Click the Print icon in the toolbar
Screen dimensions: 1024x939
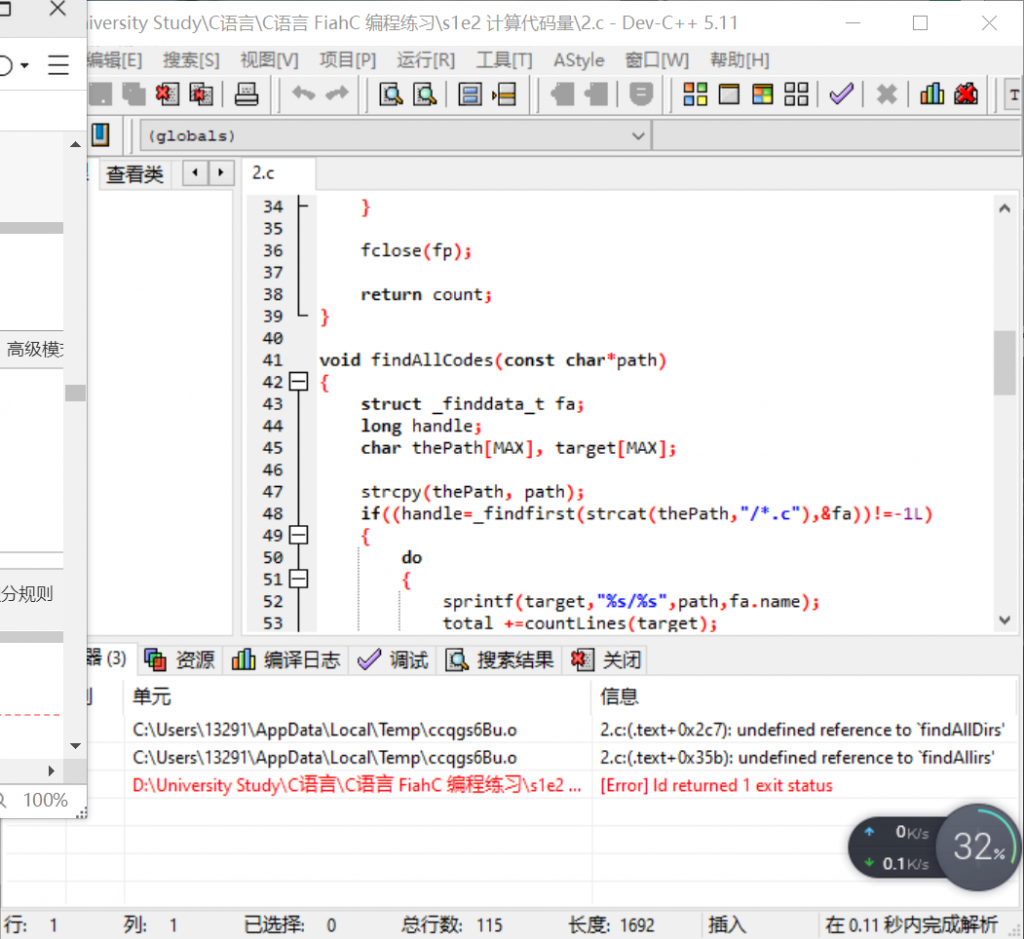tap(246, 95)
